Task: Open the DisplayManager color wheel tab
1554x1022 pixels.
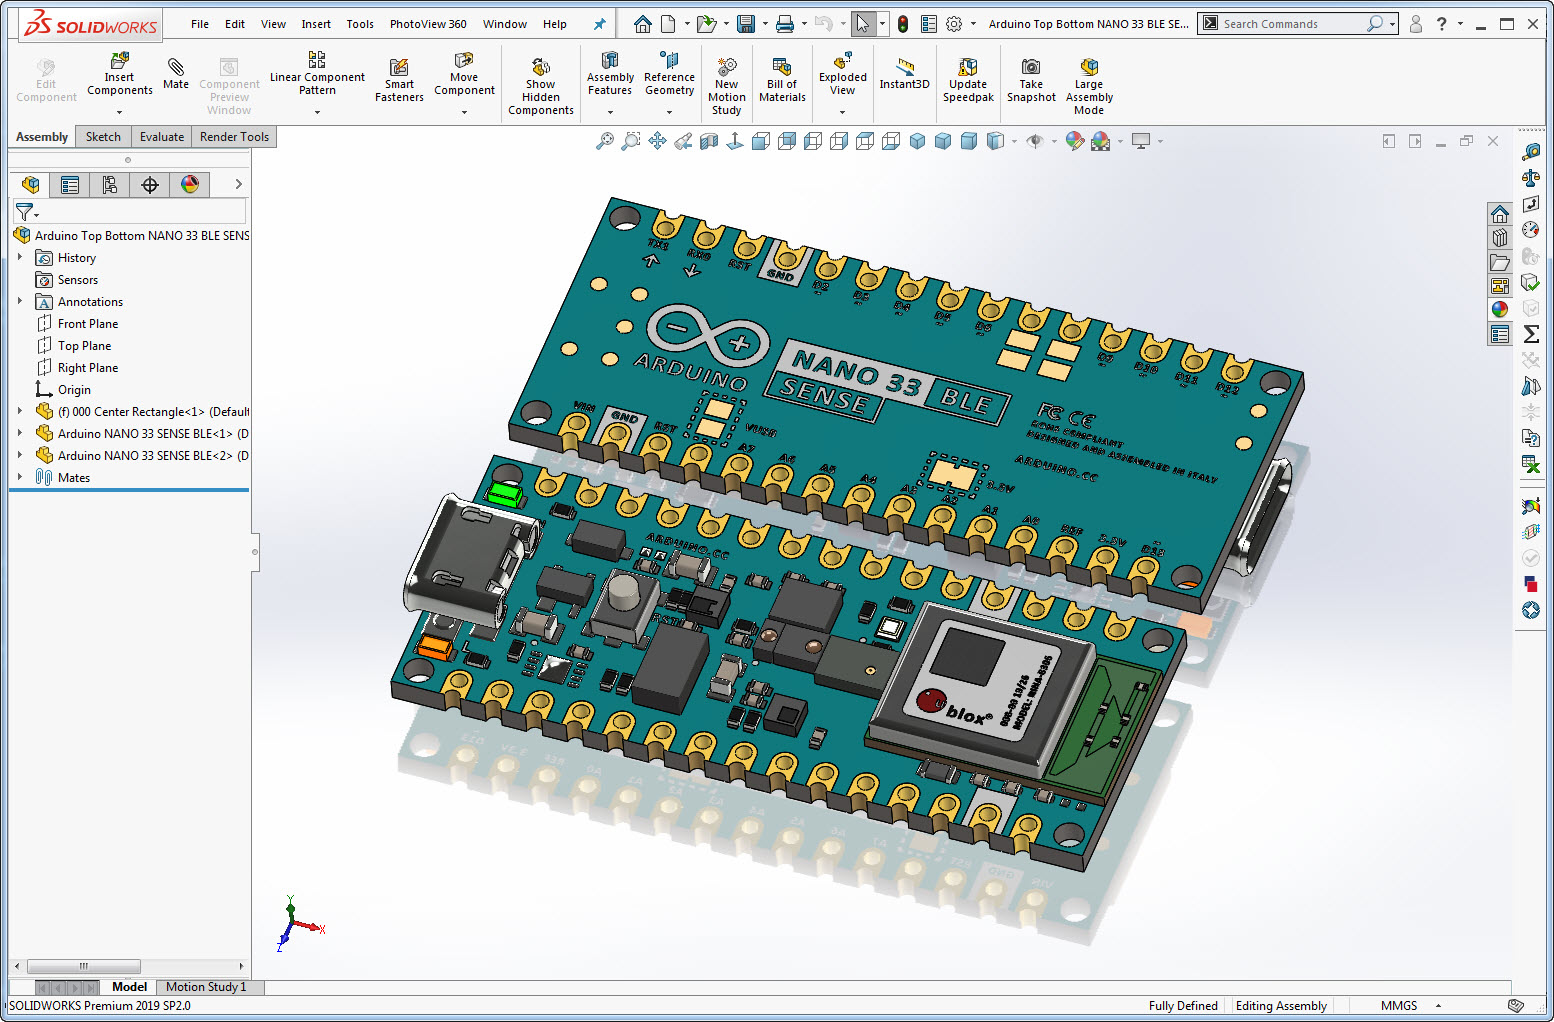Action: 190,185
